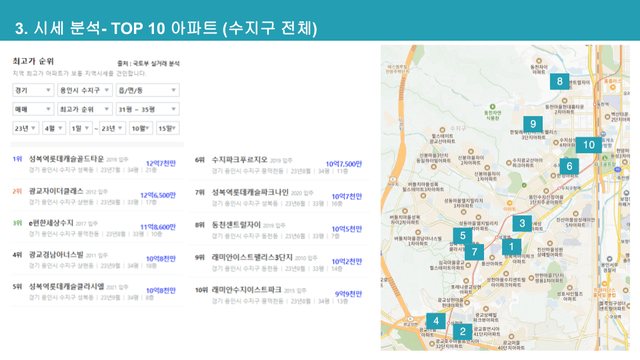Click the 12억6,500만 price
Image resolution: width=640 pixels, height=360 pixels.
[158, 195]
